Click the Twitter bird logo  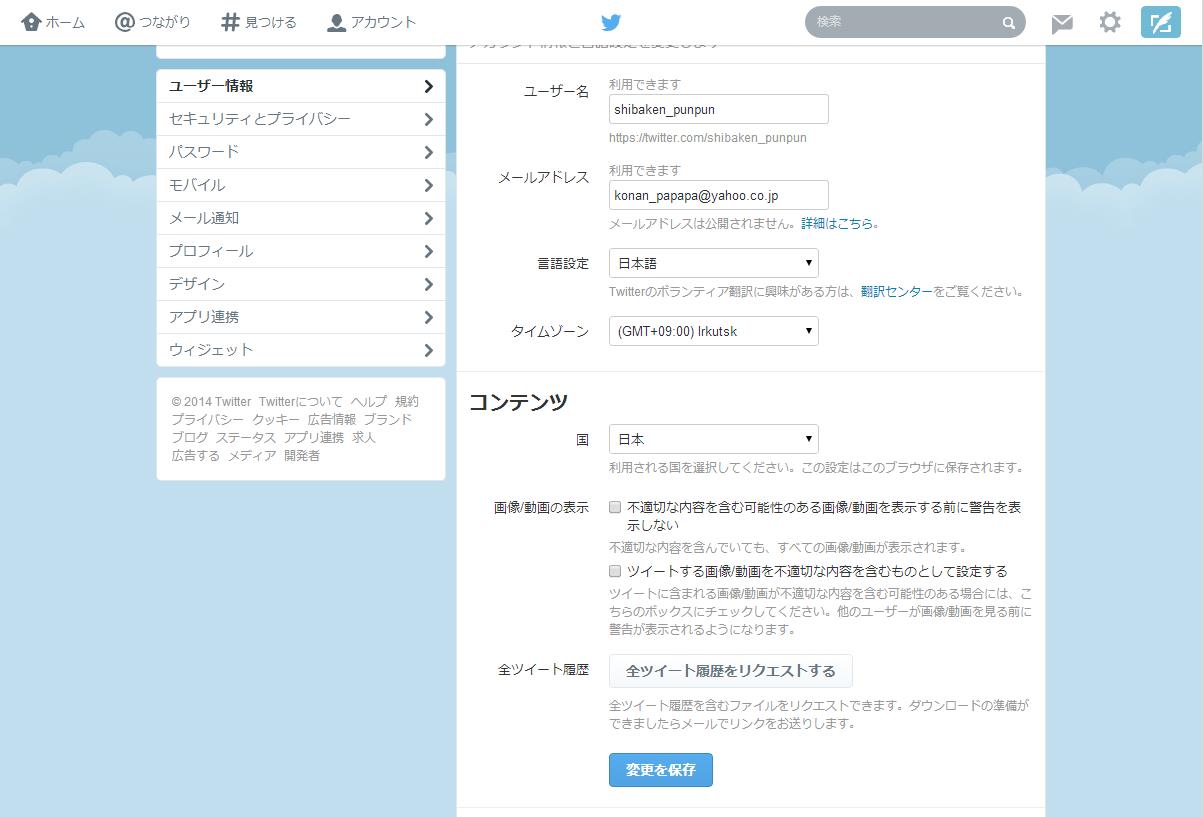click(x=611, y=22)
